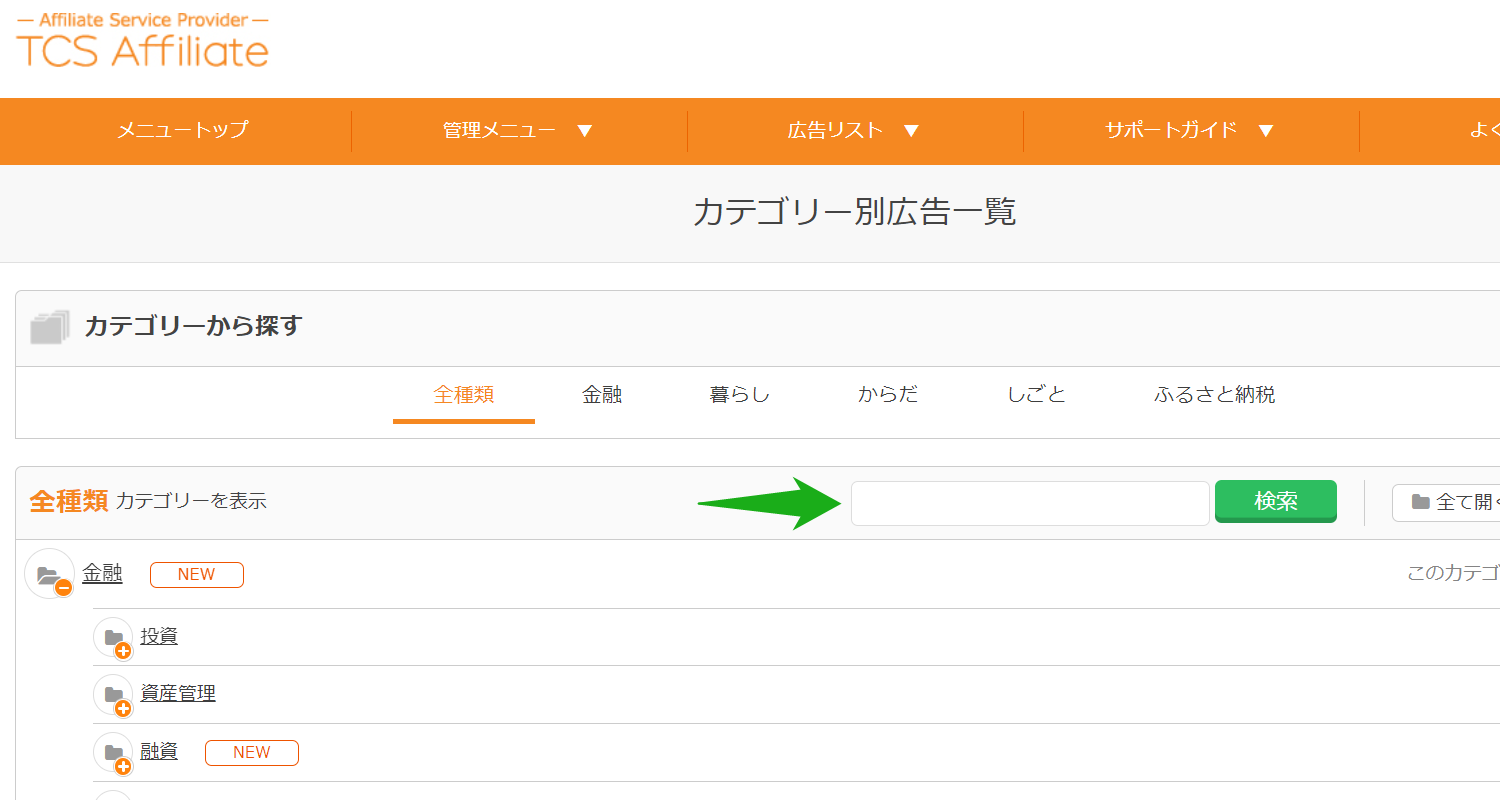Open the 管理メニュー dropdown
The height and width of the screenshot is (800, 1500).
click(x=518, y=130)
